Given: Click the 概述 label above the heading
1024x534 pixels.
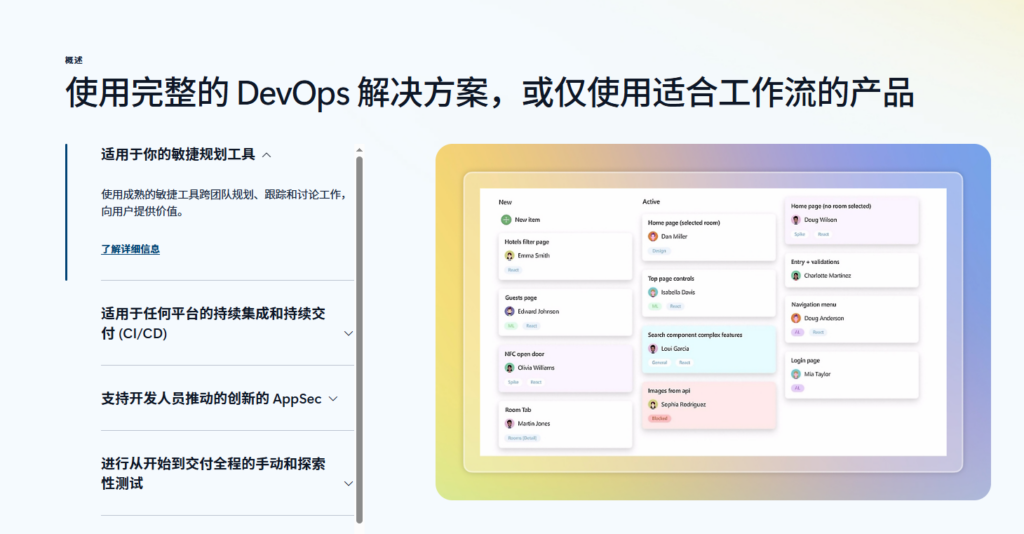Looking at the screenshot, I should tap(74, 60).
